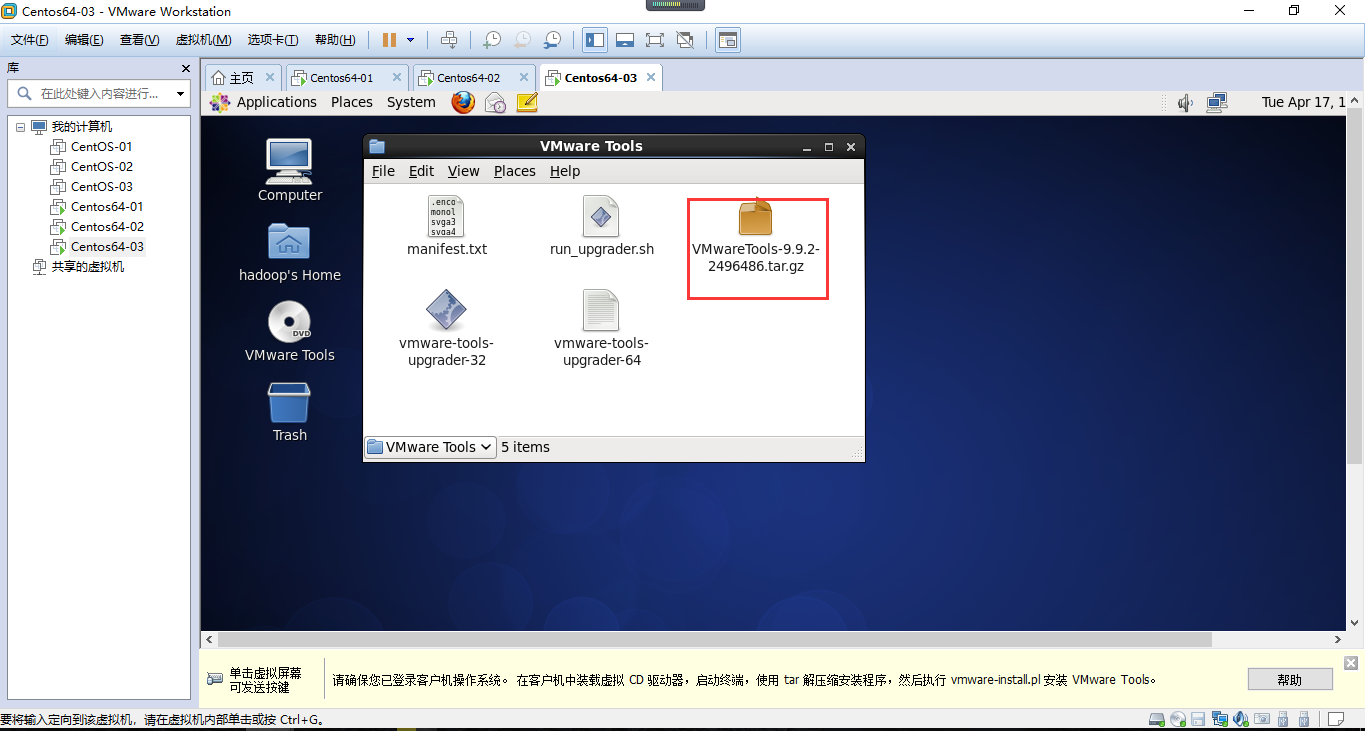Close the Centos64-03 tab
Screen dimensions: 1365x731
pyautogui.click(x=651, y=77)
